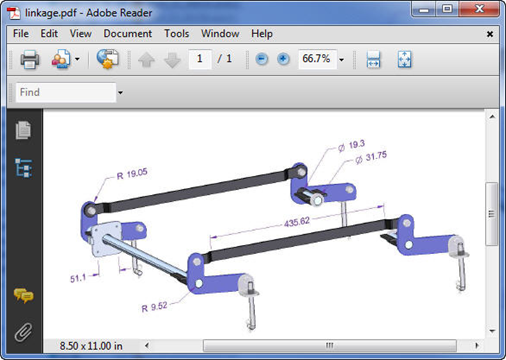The height and width of the screenshot is (360, 506).
Task: Click the Print icon in toolbar
Action: click(x=30, y=59)
